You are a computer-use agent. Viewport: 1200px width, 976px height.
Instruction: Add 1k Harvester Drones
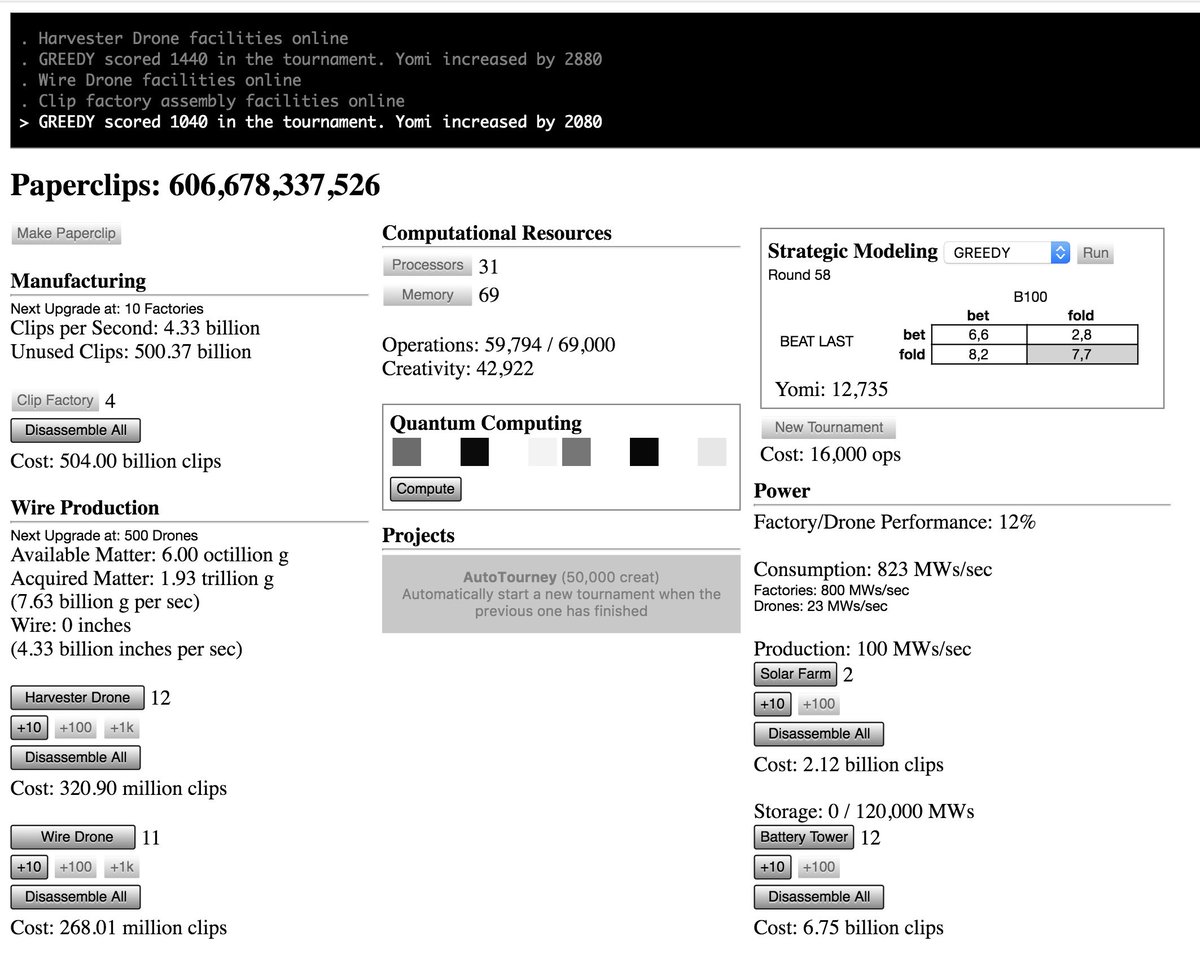pos(121,728)
